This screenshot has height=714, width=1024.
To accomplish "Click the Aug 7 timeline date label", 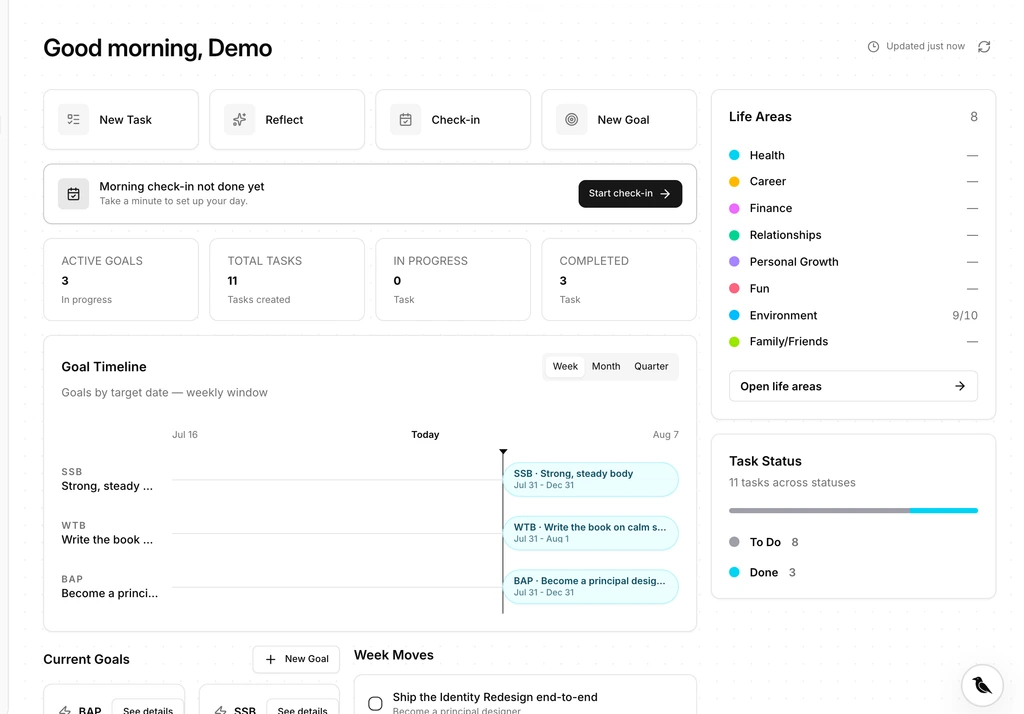I will 665,434.
